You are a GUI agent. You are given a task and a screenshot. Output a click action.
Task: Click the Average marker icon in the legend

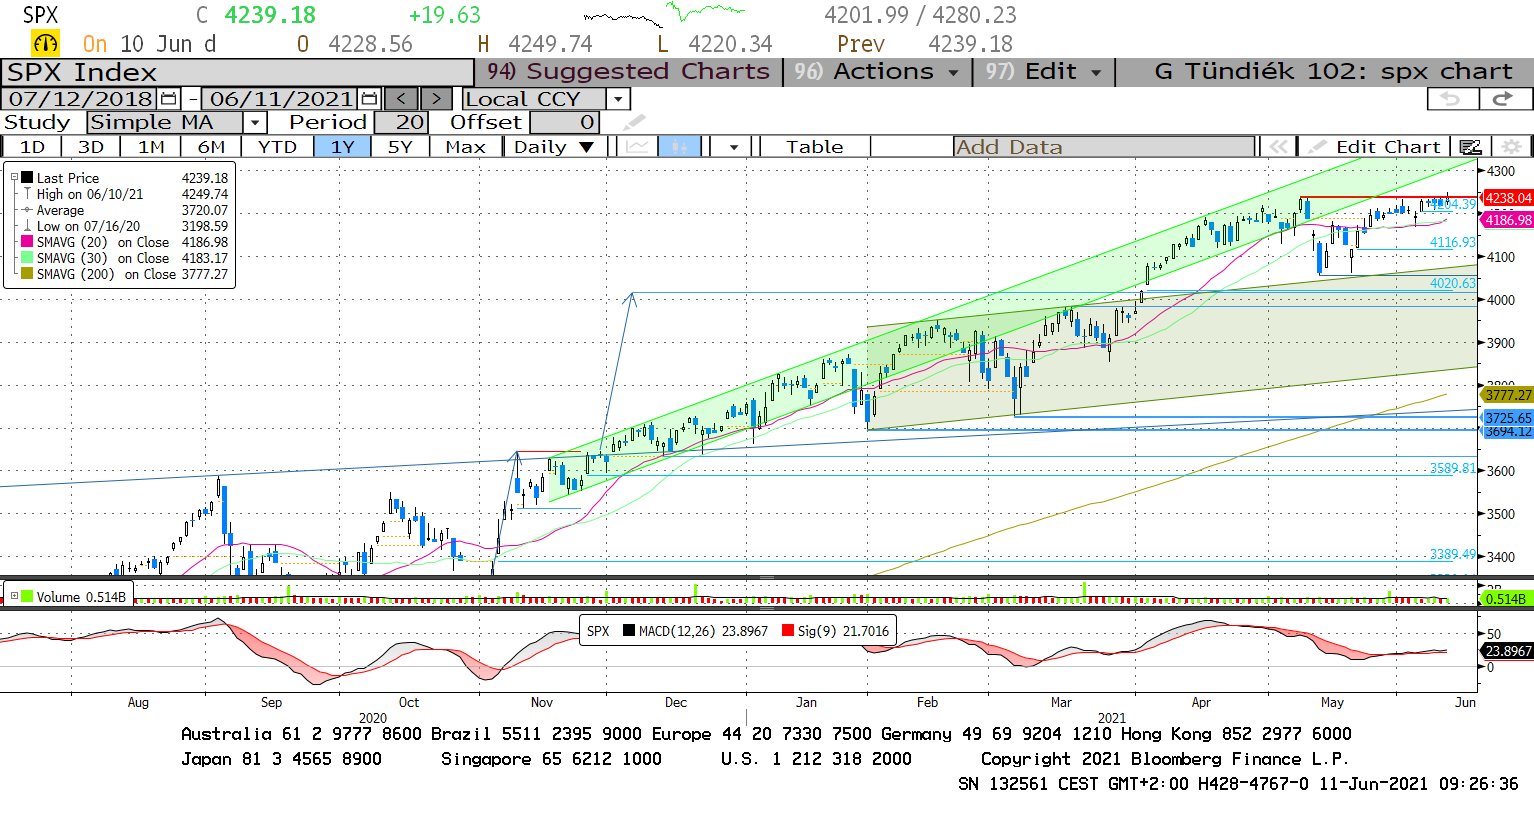[28, 210]
